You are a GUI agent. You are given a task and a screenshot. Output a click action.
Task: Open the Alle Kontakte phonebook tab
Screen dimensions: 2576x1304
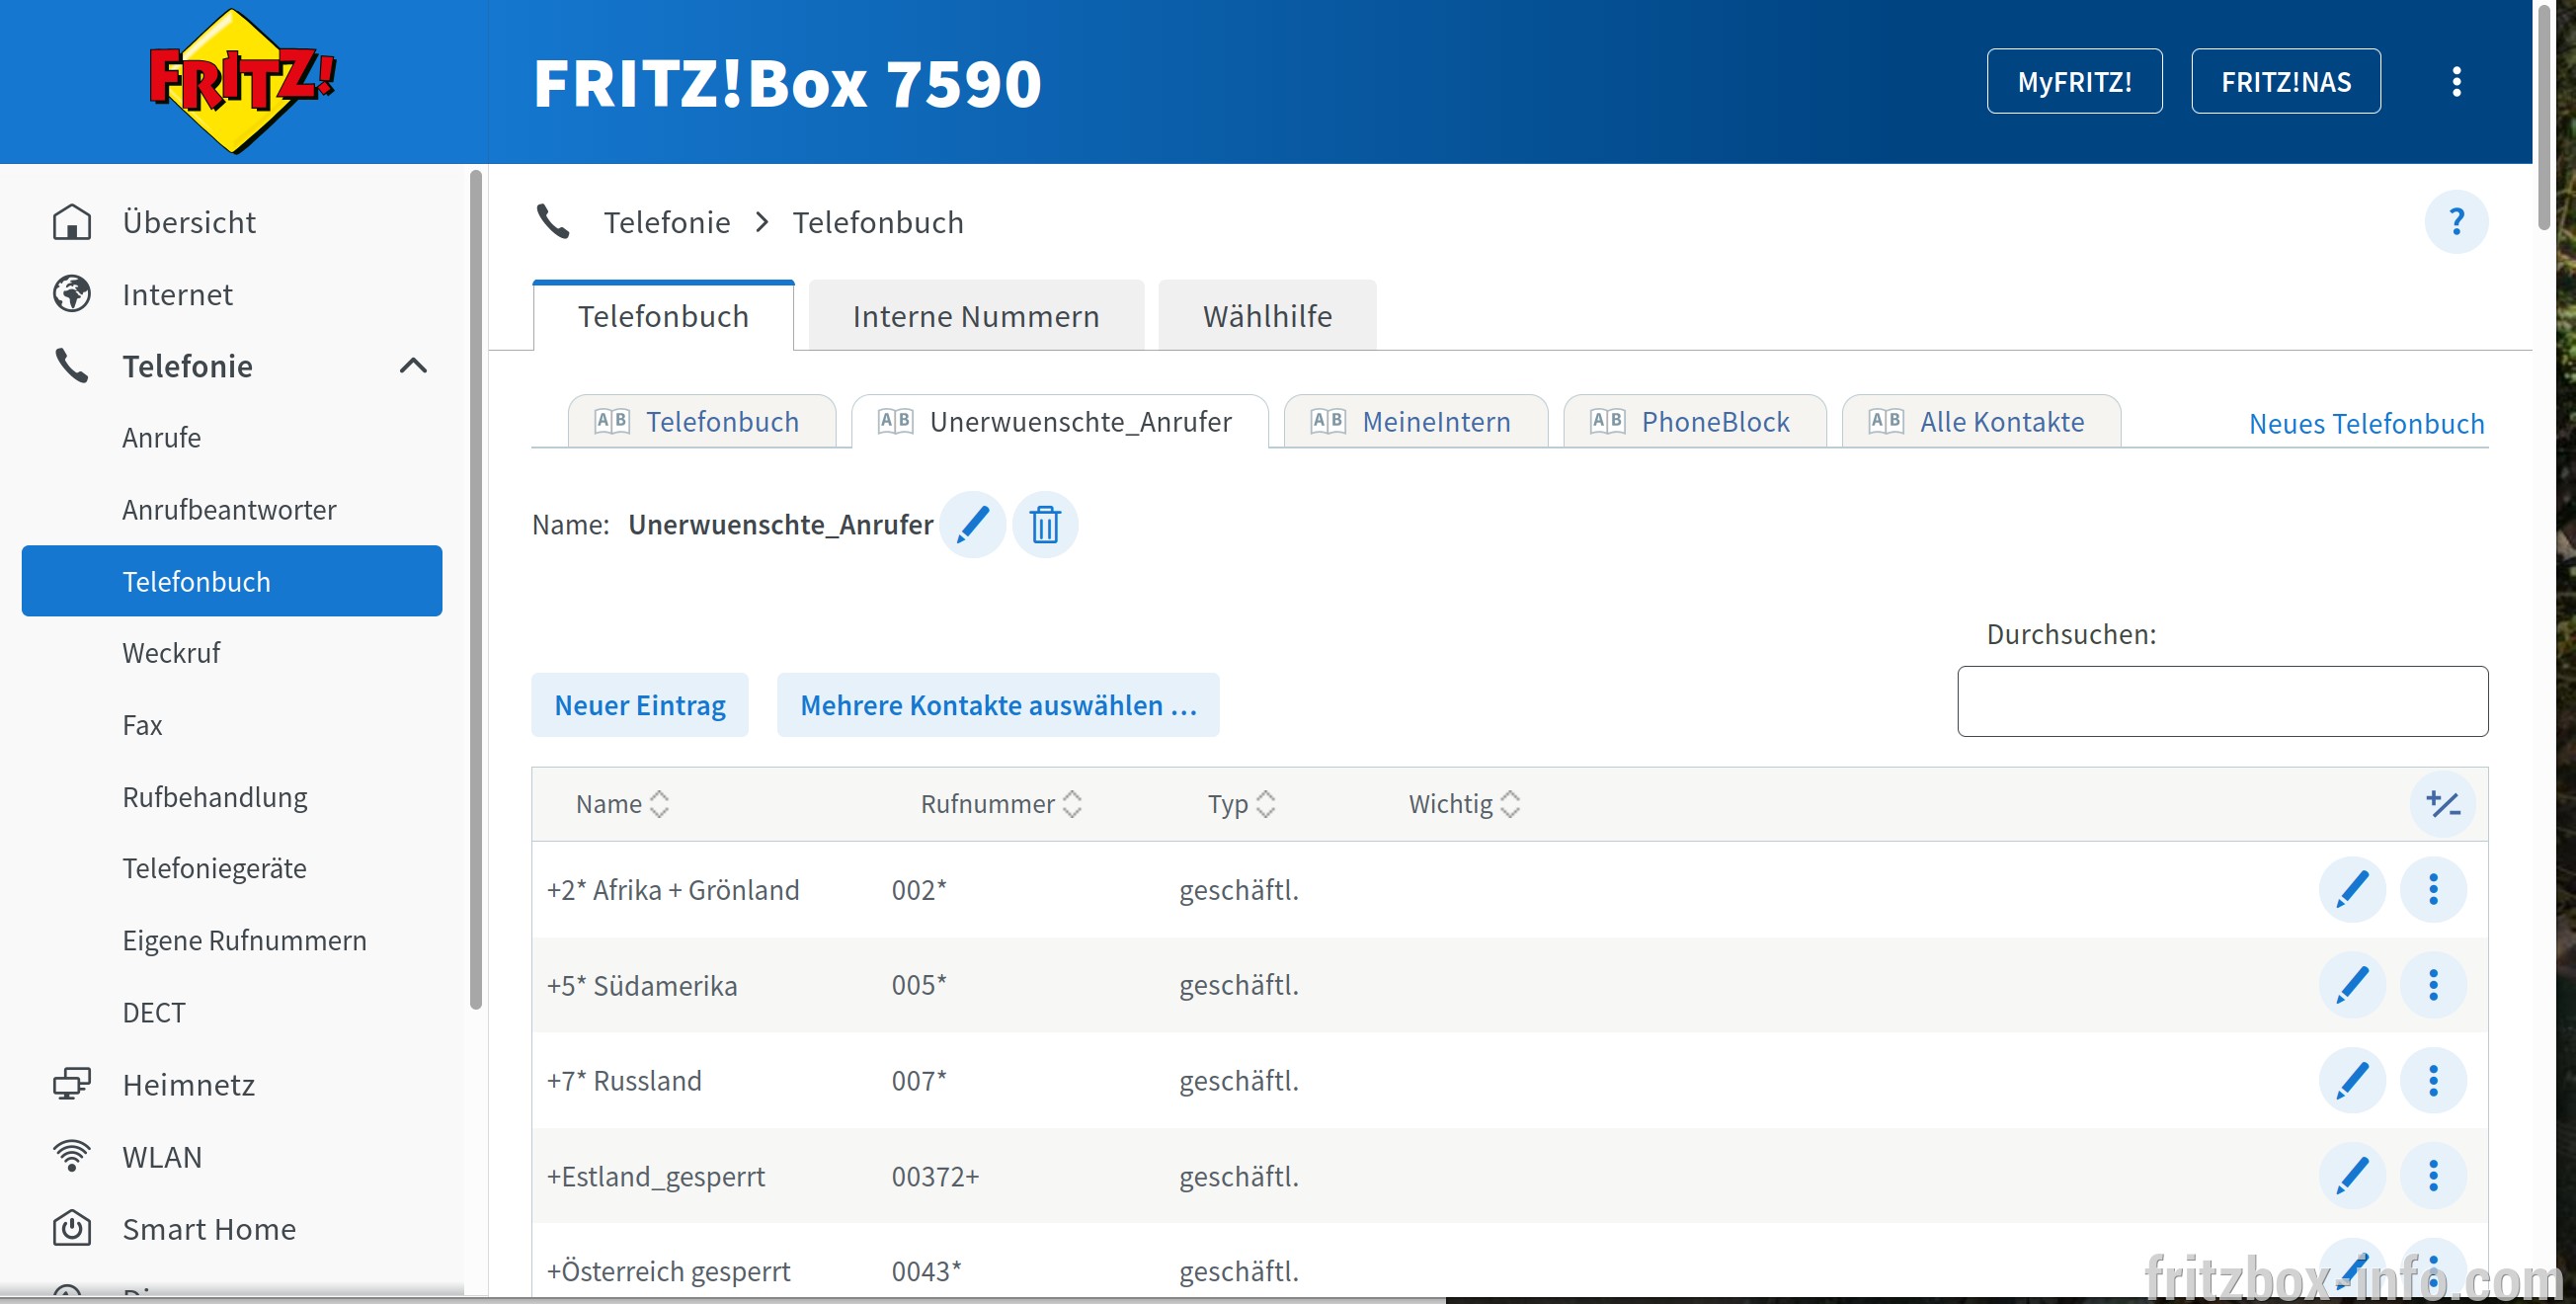[x=1980, y=422]
